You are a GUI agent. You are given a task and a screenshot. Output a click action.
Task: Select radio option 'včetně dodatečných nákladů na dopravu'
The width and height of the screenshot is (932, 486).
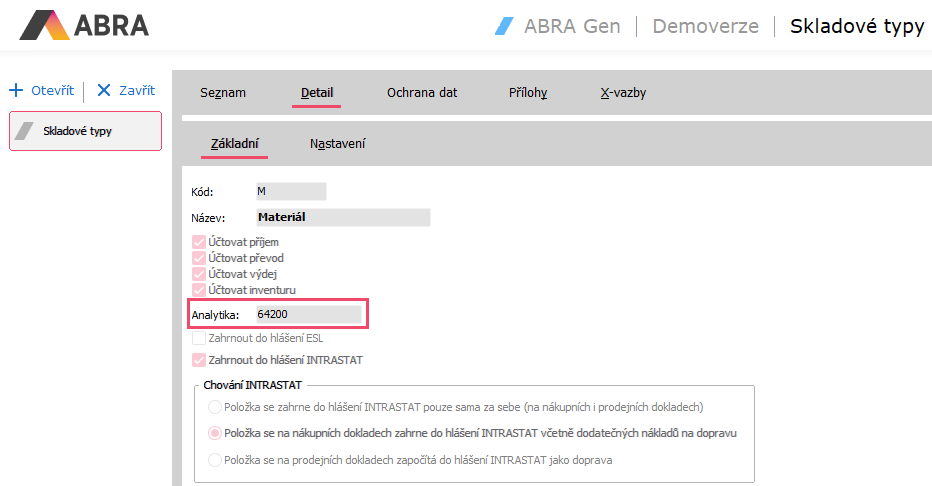tap(214, 433)
